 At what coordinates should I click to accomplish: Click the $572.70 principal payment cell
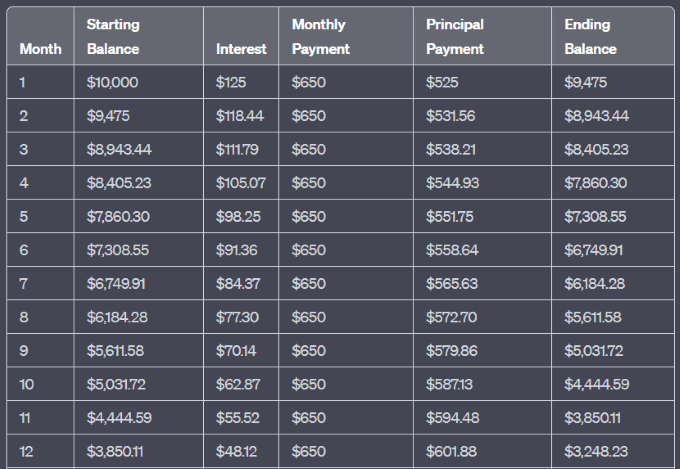coord(482,317)
